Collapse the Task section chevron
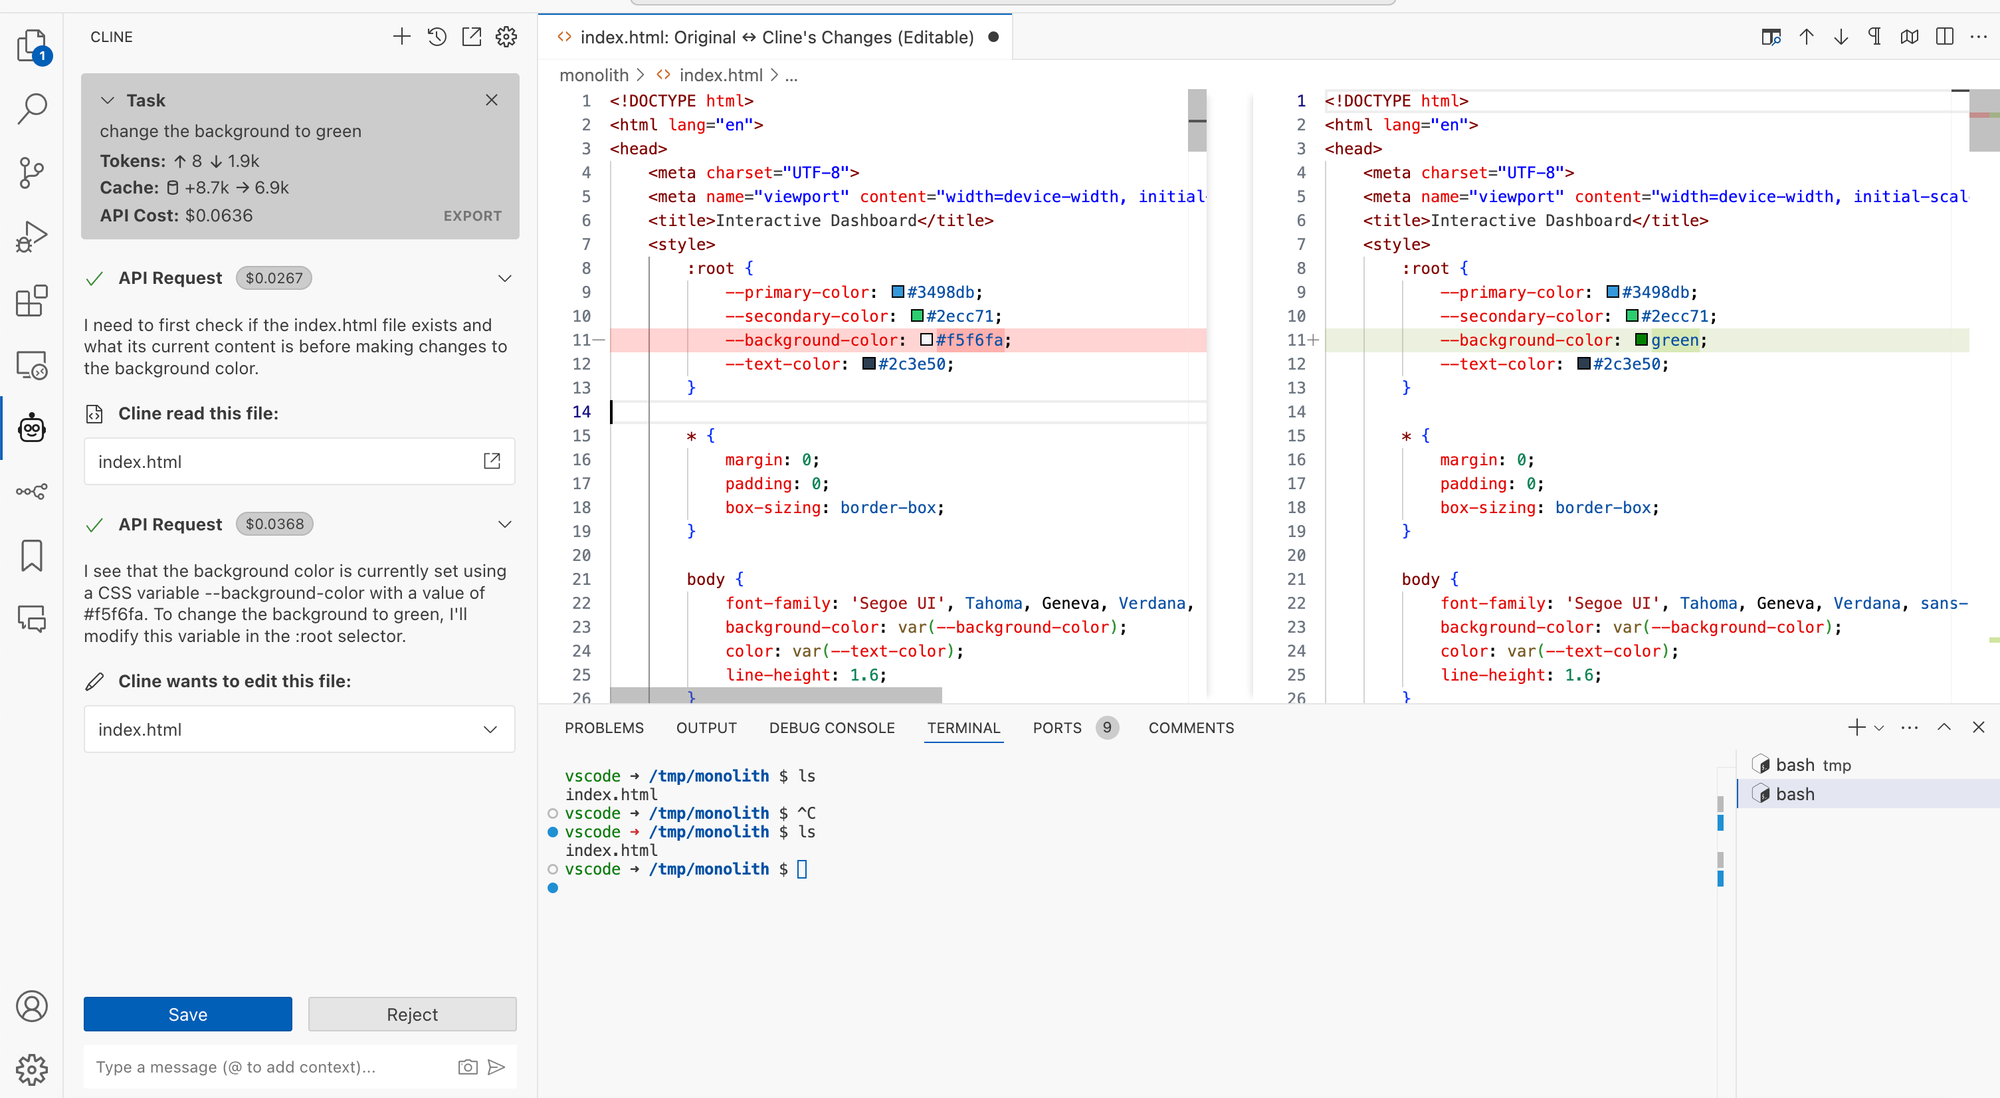Viewport: 2000px width, 1098px height. 108,100
